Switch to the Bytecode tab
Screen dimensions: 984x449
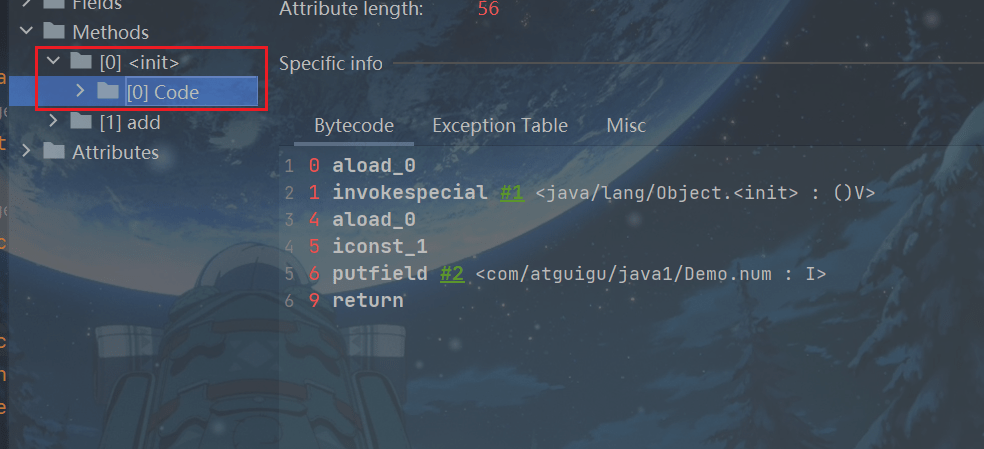tap(353, 126)
